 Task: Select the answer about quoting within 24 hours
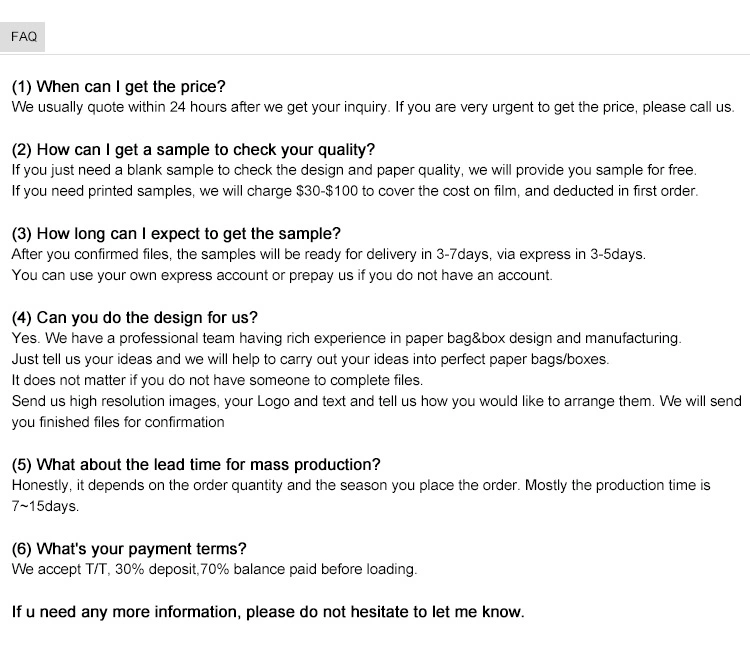[372, 106]
